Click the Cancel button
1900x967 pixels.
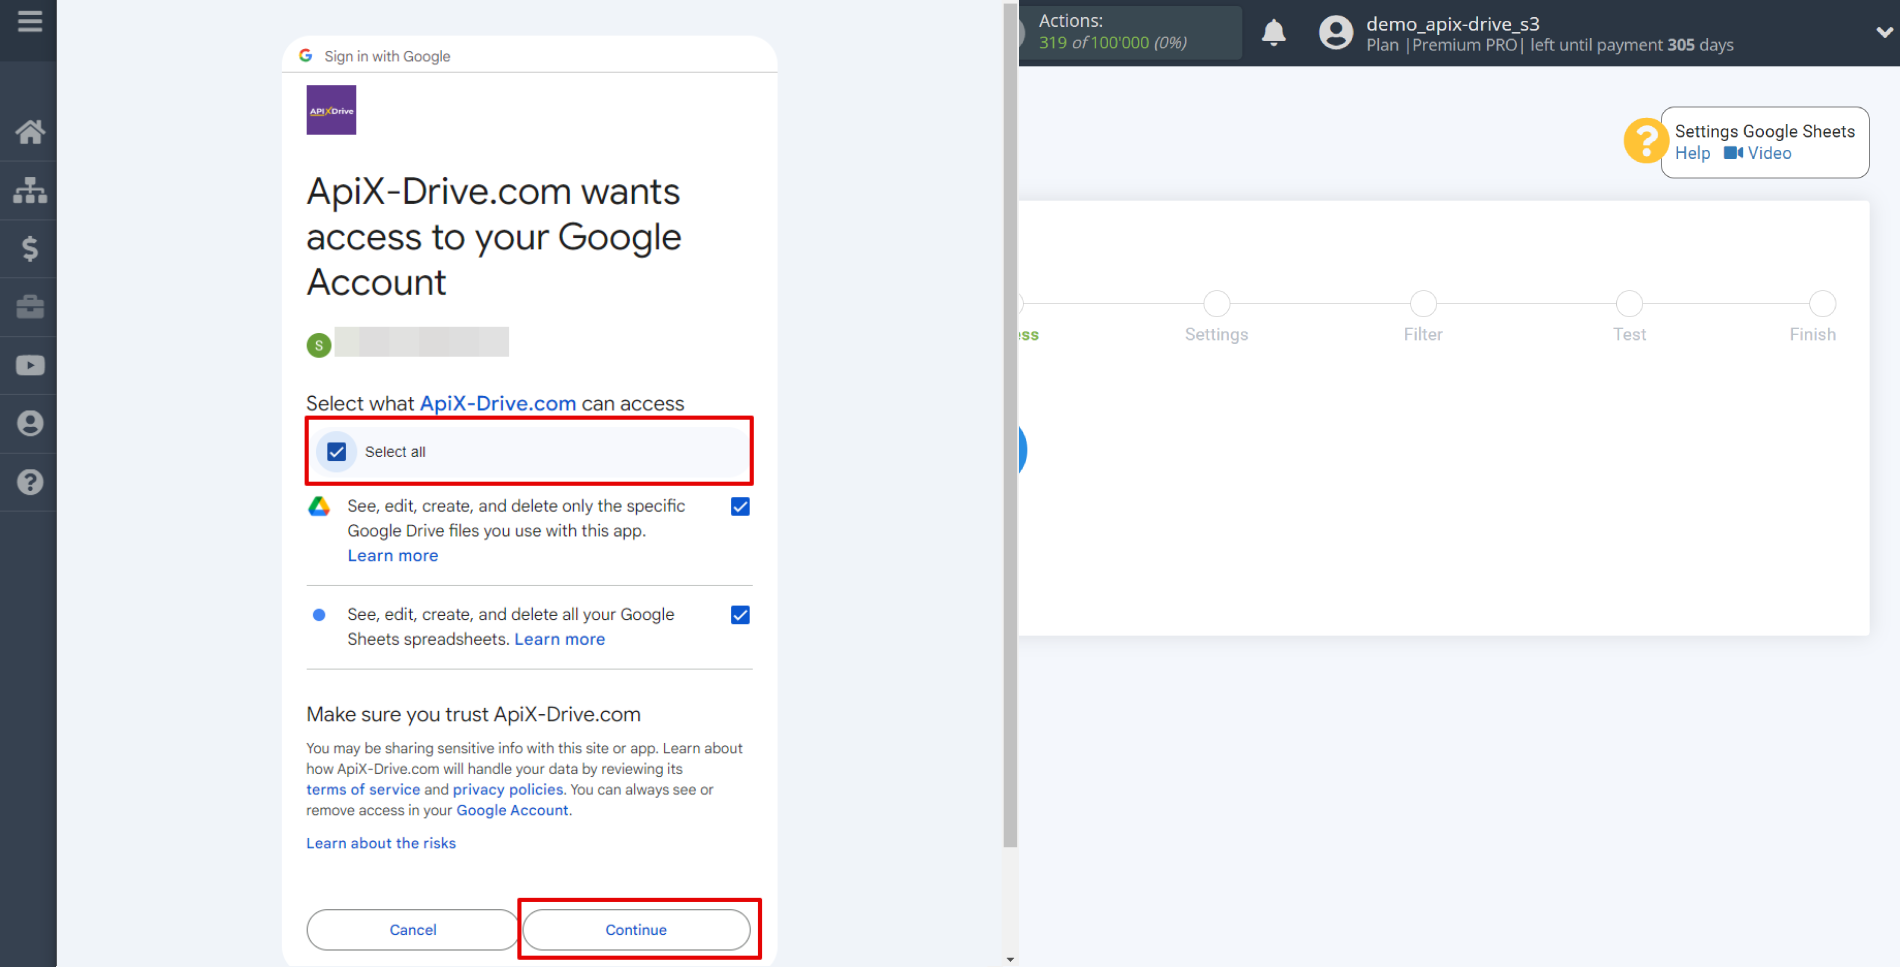[413, 930]
